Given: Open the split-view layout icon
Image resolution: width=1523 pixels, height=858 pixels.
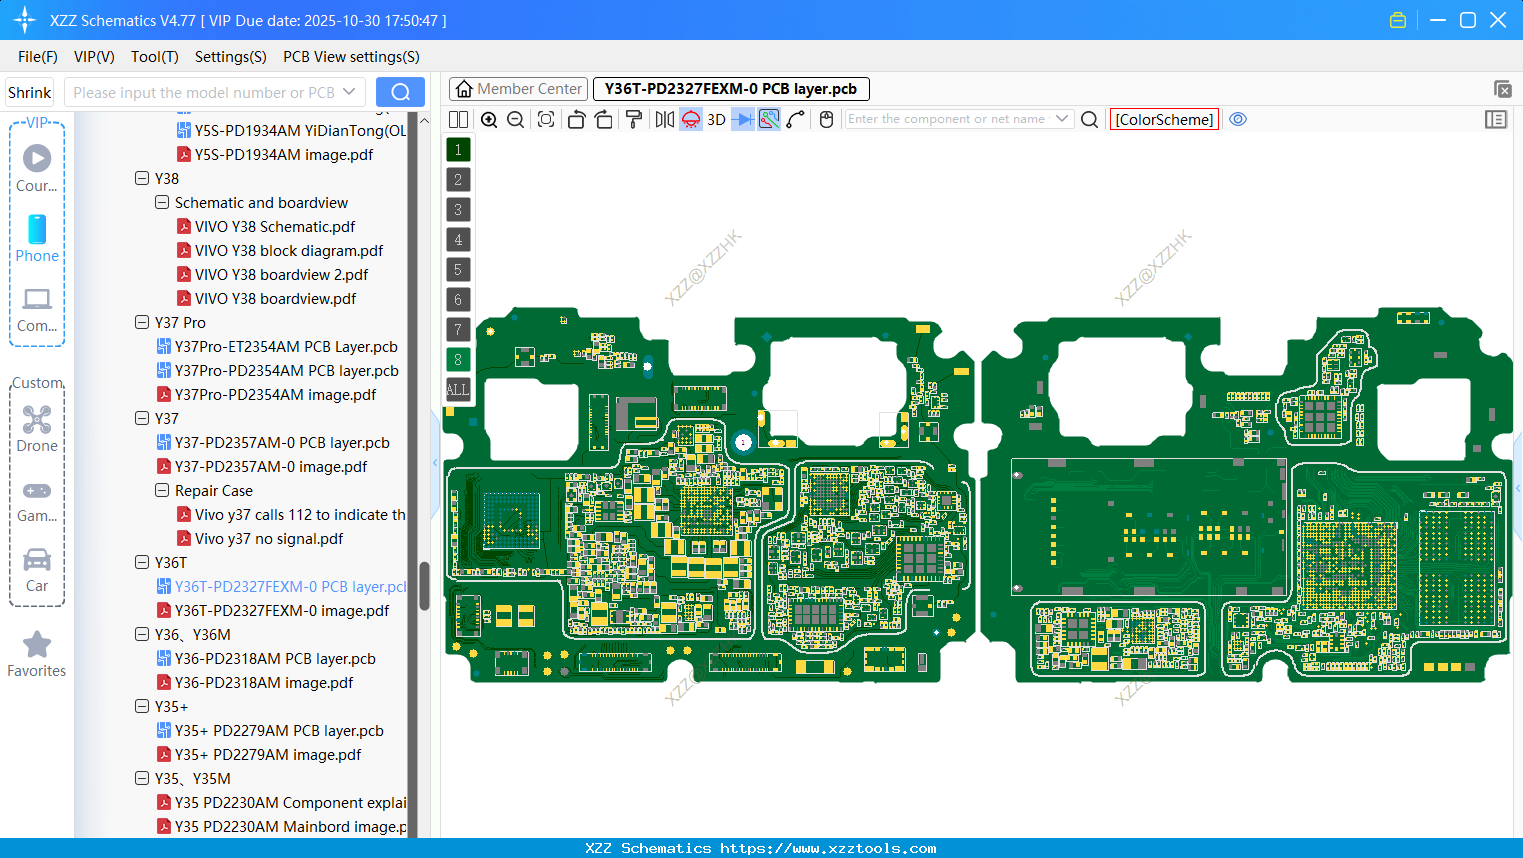Looking at the screenshot, I should pos(458,119).
